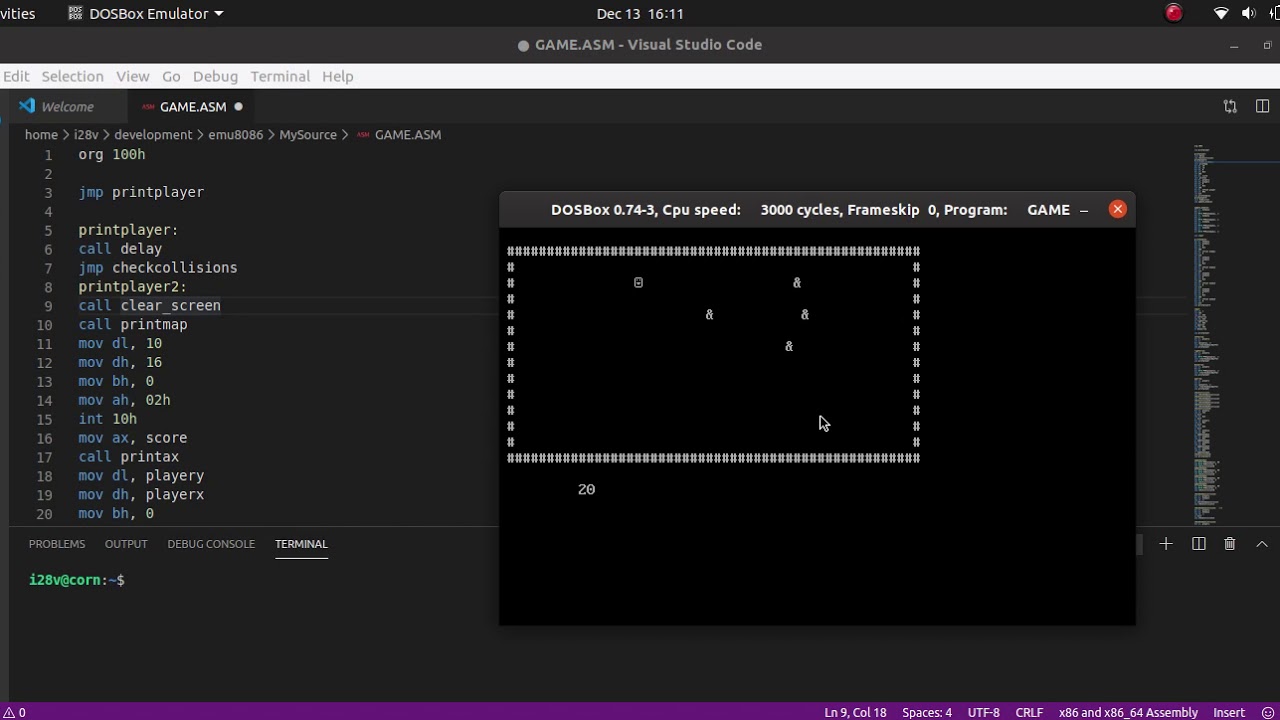Split the editor to the right
1280x720 pixels.
(x=1262, y=106)
